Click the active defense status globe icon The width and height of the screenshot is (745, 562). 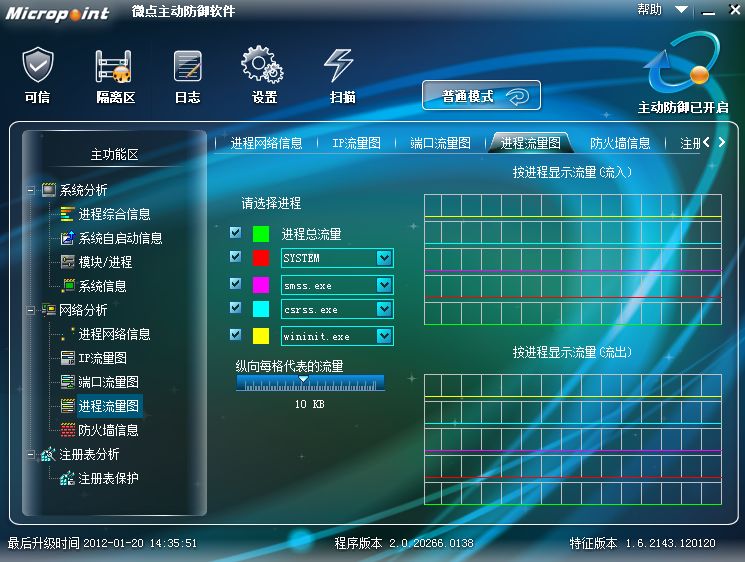(x=682, y=62)
